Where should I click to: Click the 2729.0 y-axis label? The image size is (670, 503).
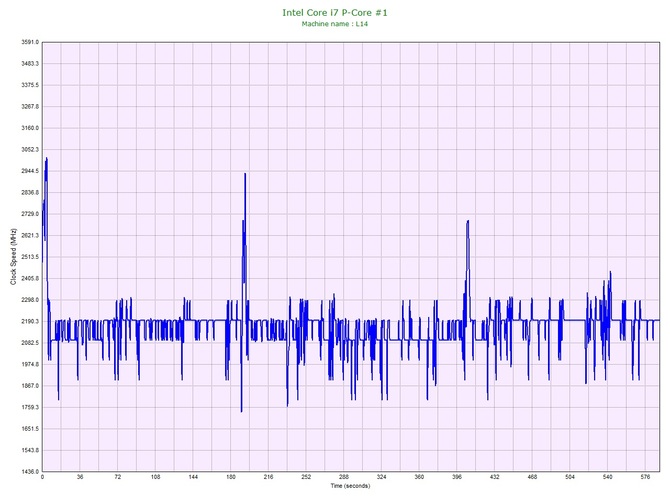click(x=30, y=214)
